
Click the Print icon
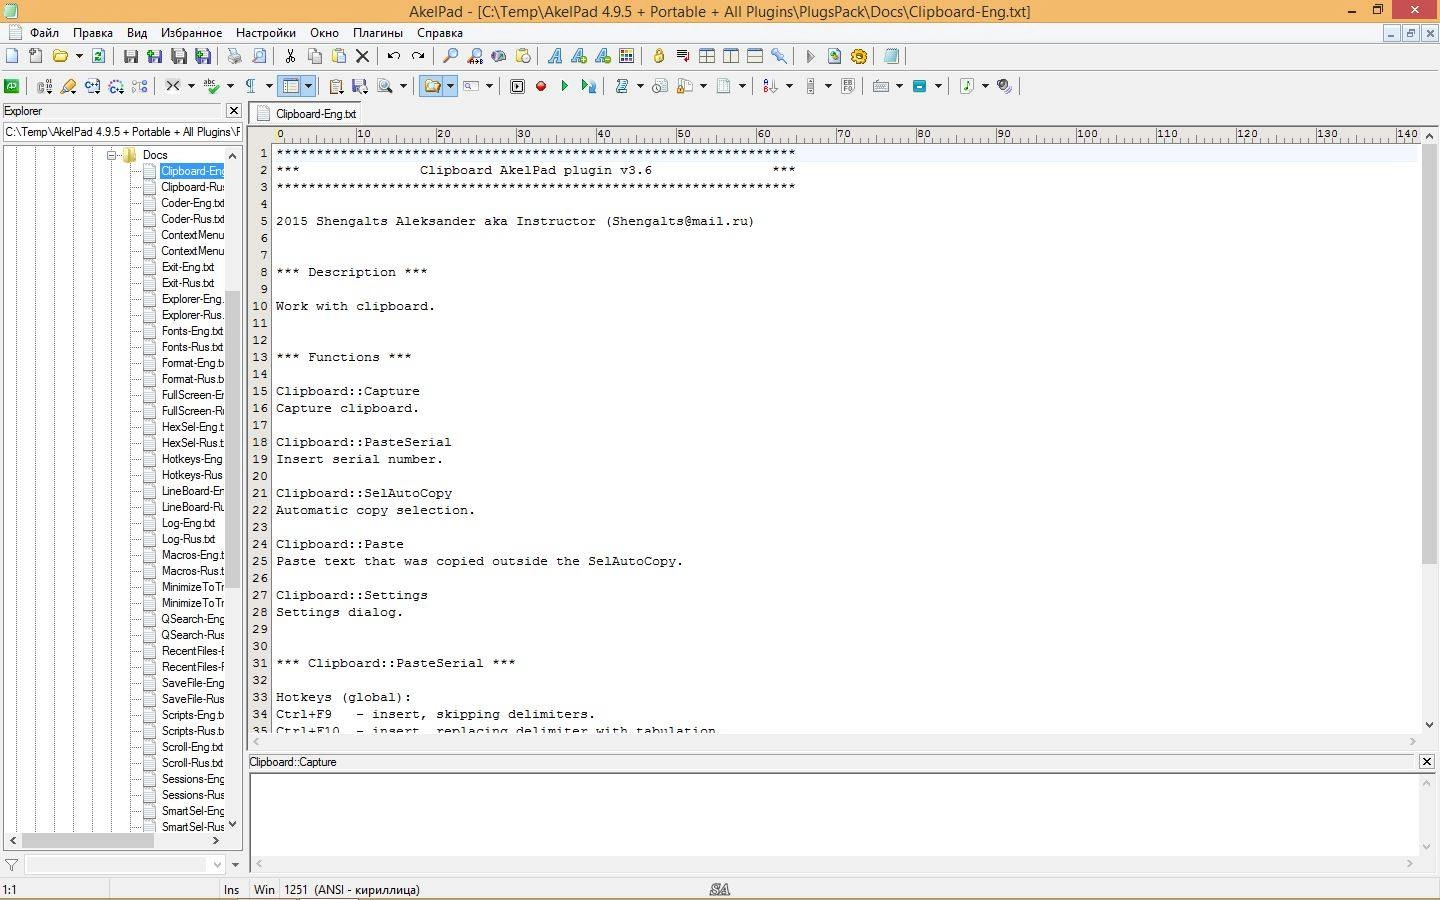(x=234, y=56)
